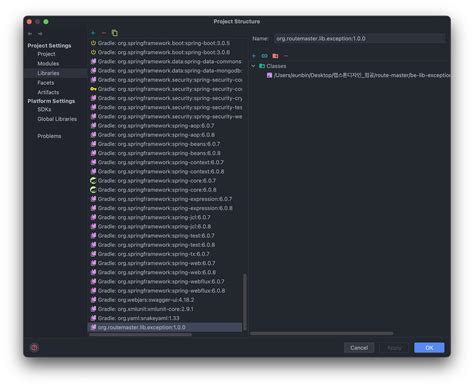
Task: Select the spring-security-cry library row
Action: point(166,98)
